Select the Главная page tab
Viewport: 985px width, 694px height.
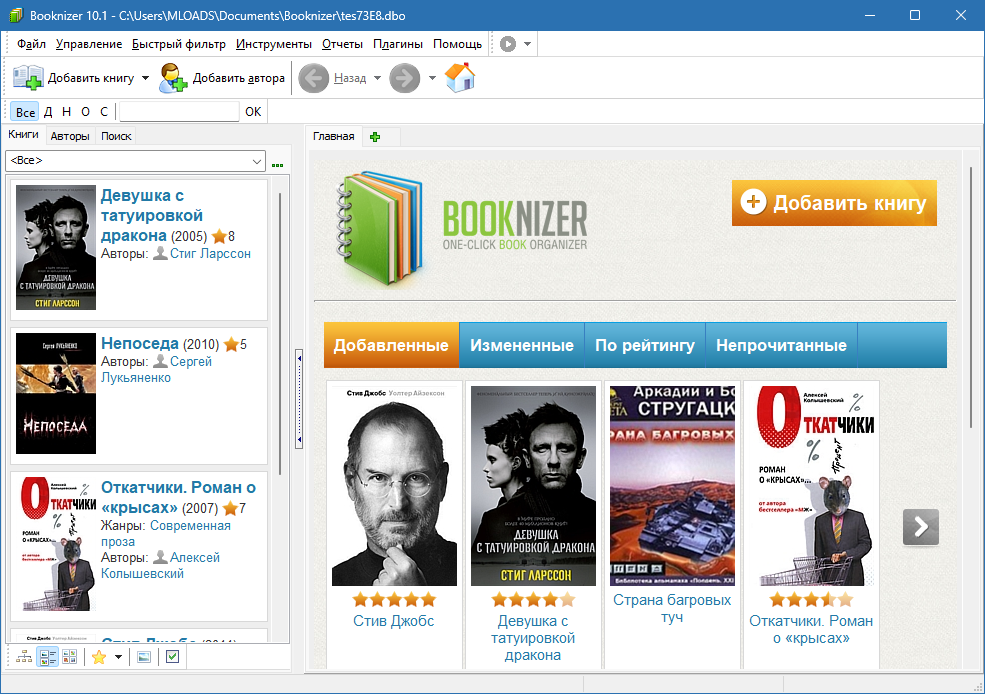[x=334, y=136]
